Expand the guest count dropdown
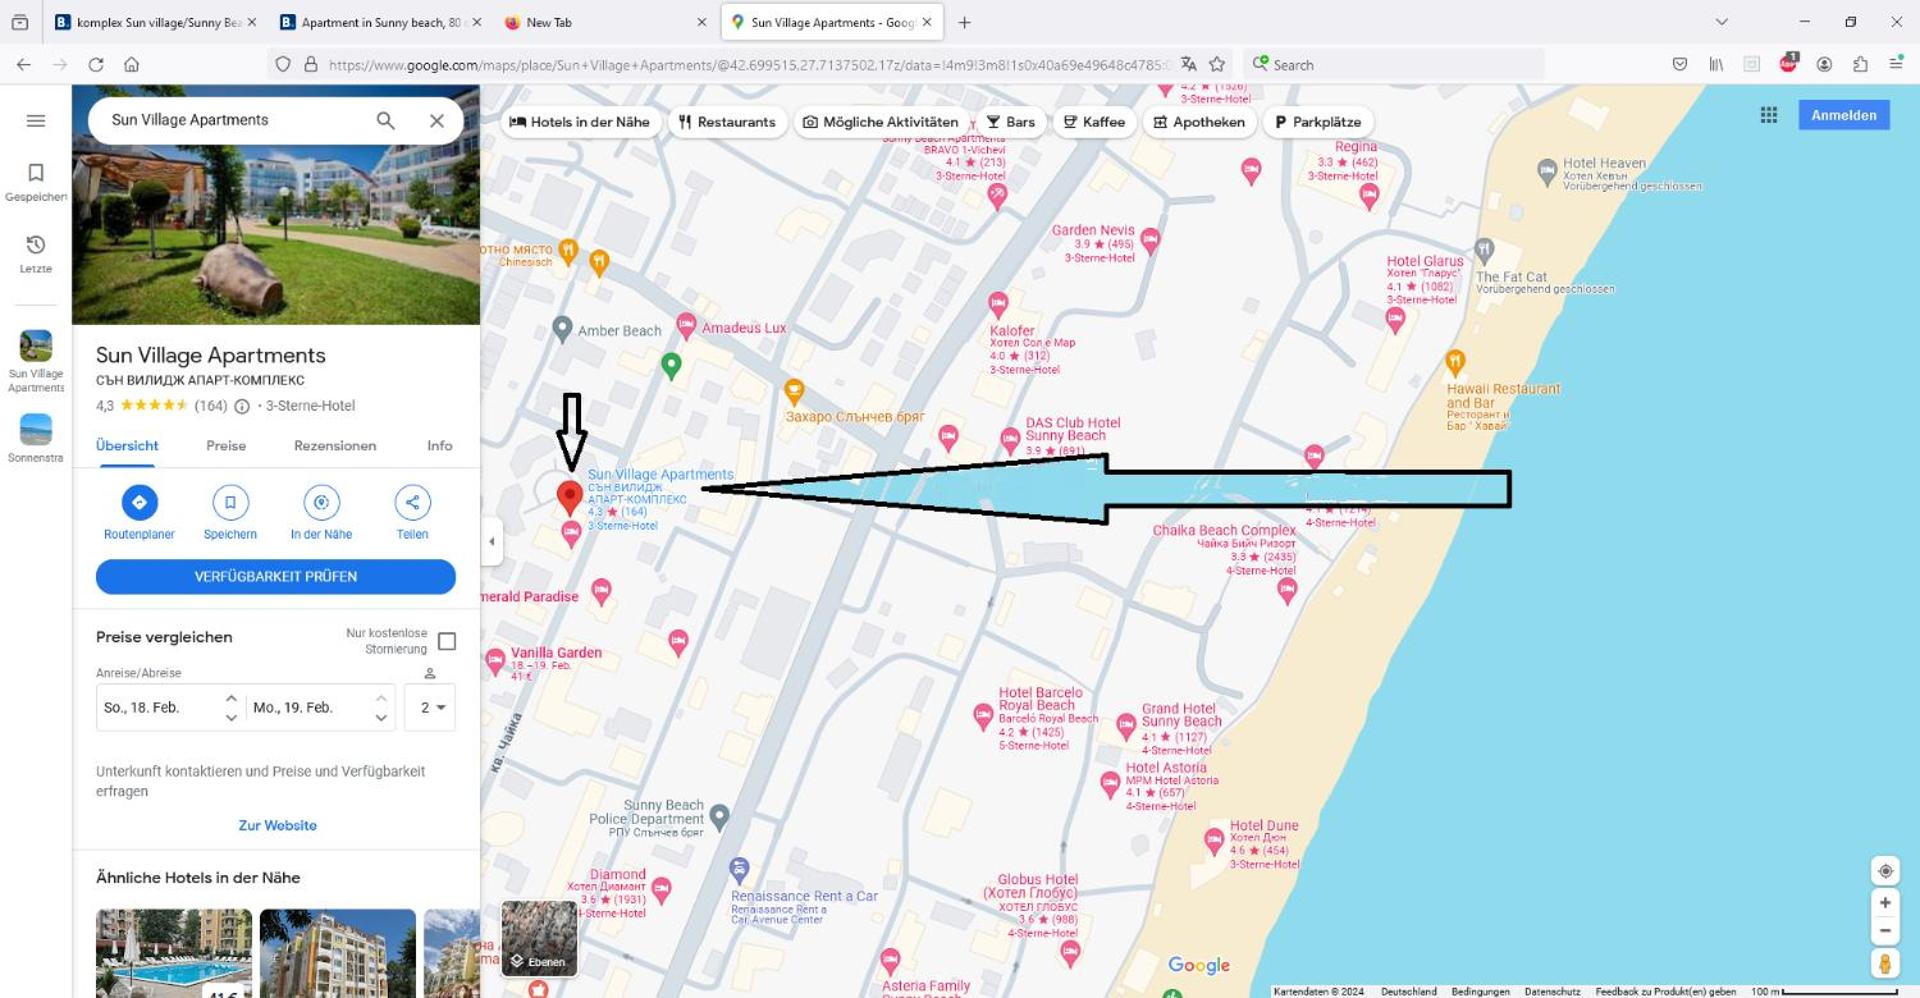 tap(431, 707)
